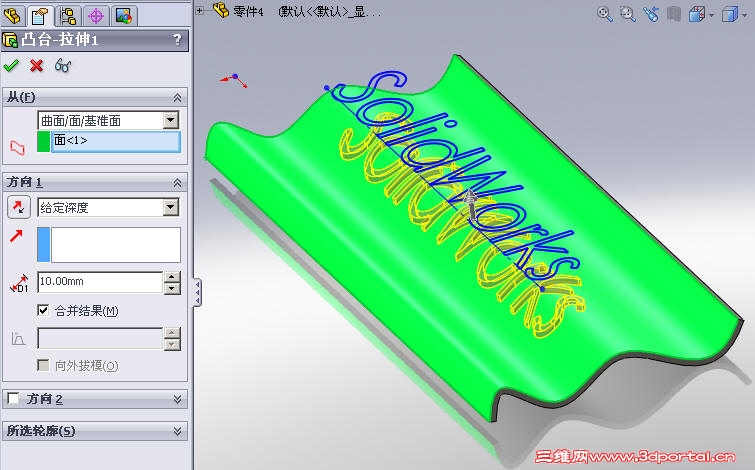
Task: Click the red arrow extrusion direction icon
Action: tap(16, 236)
